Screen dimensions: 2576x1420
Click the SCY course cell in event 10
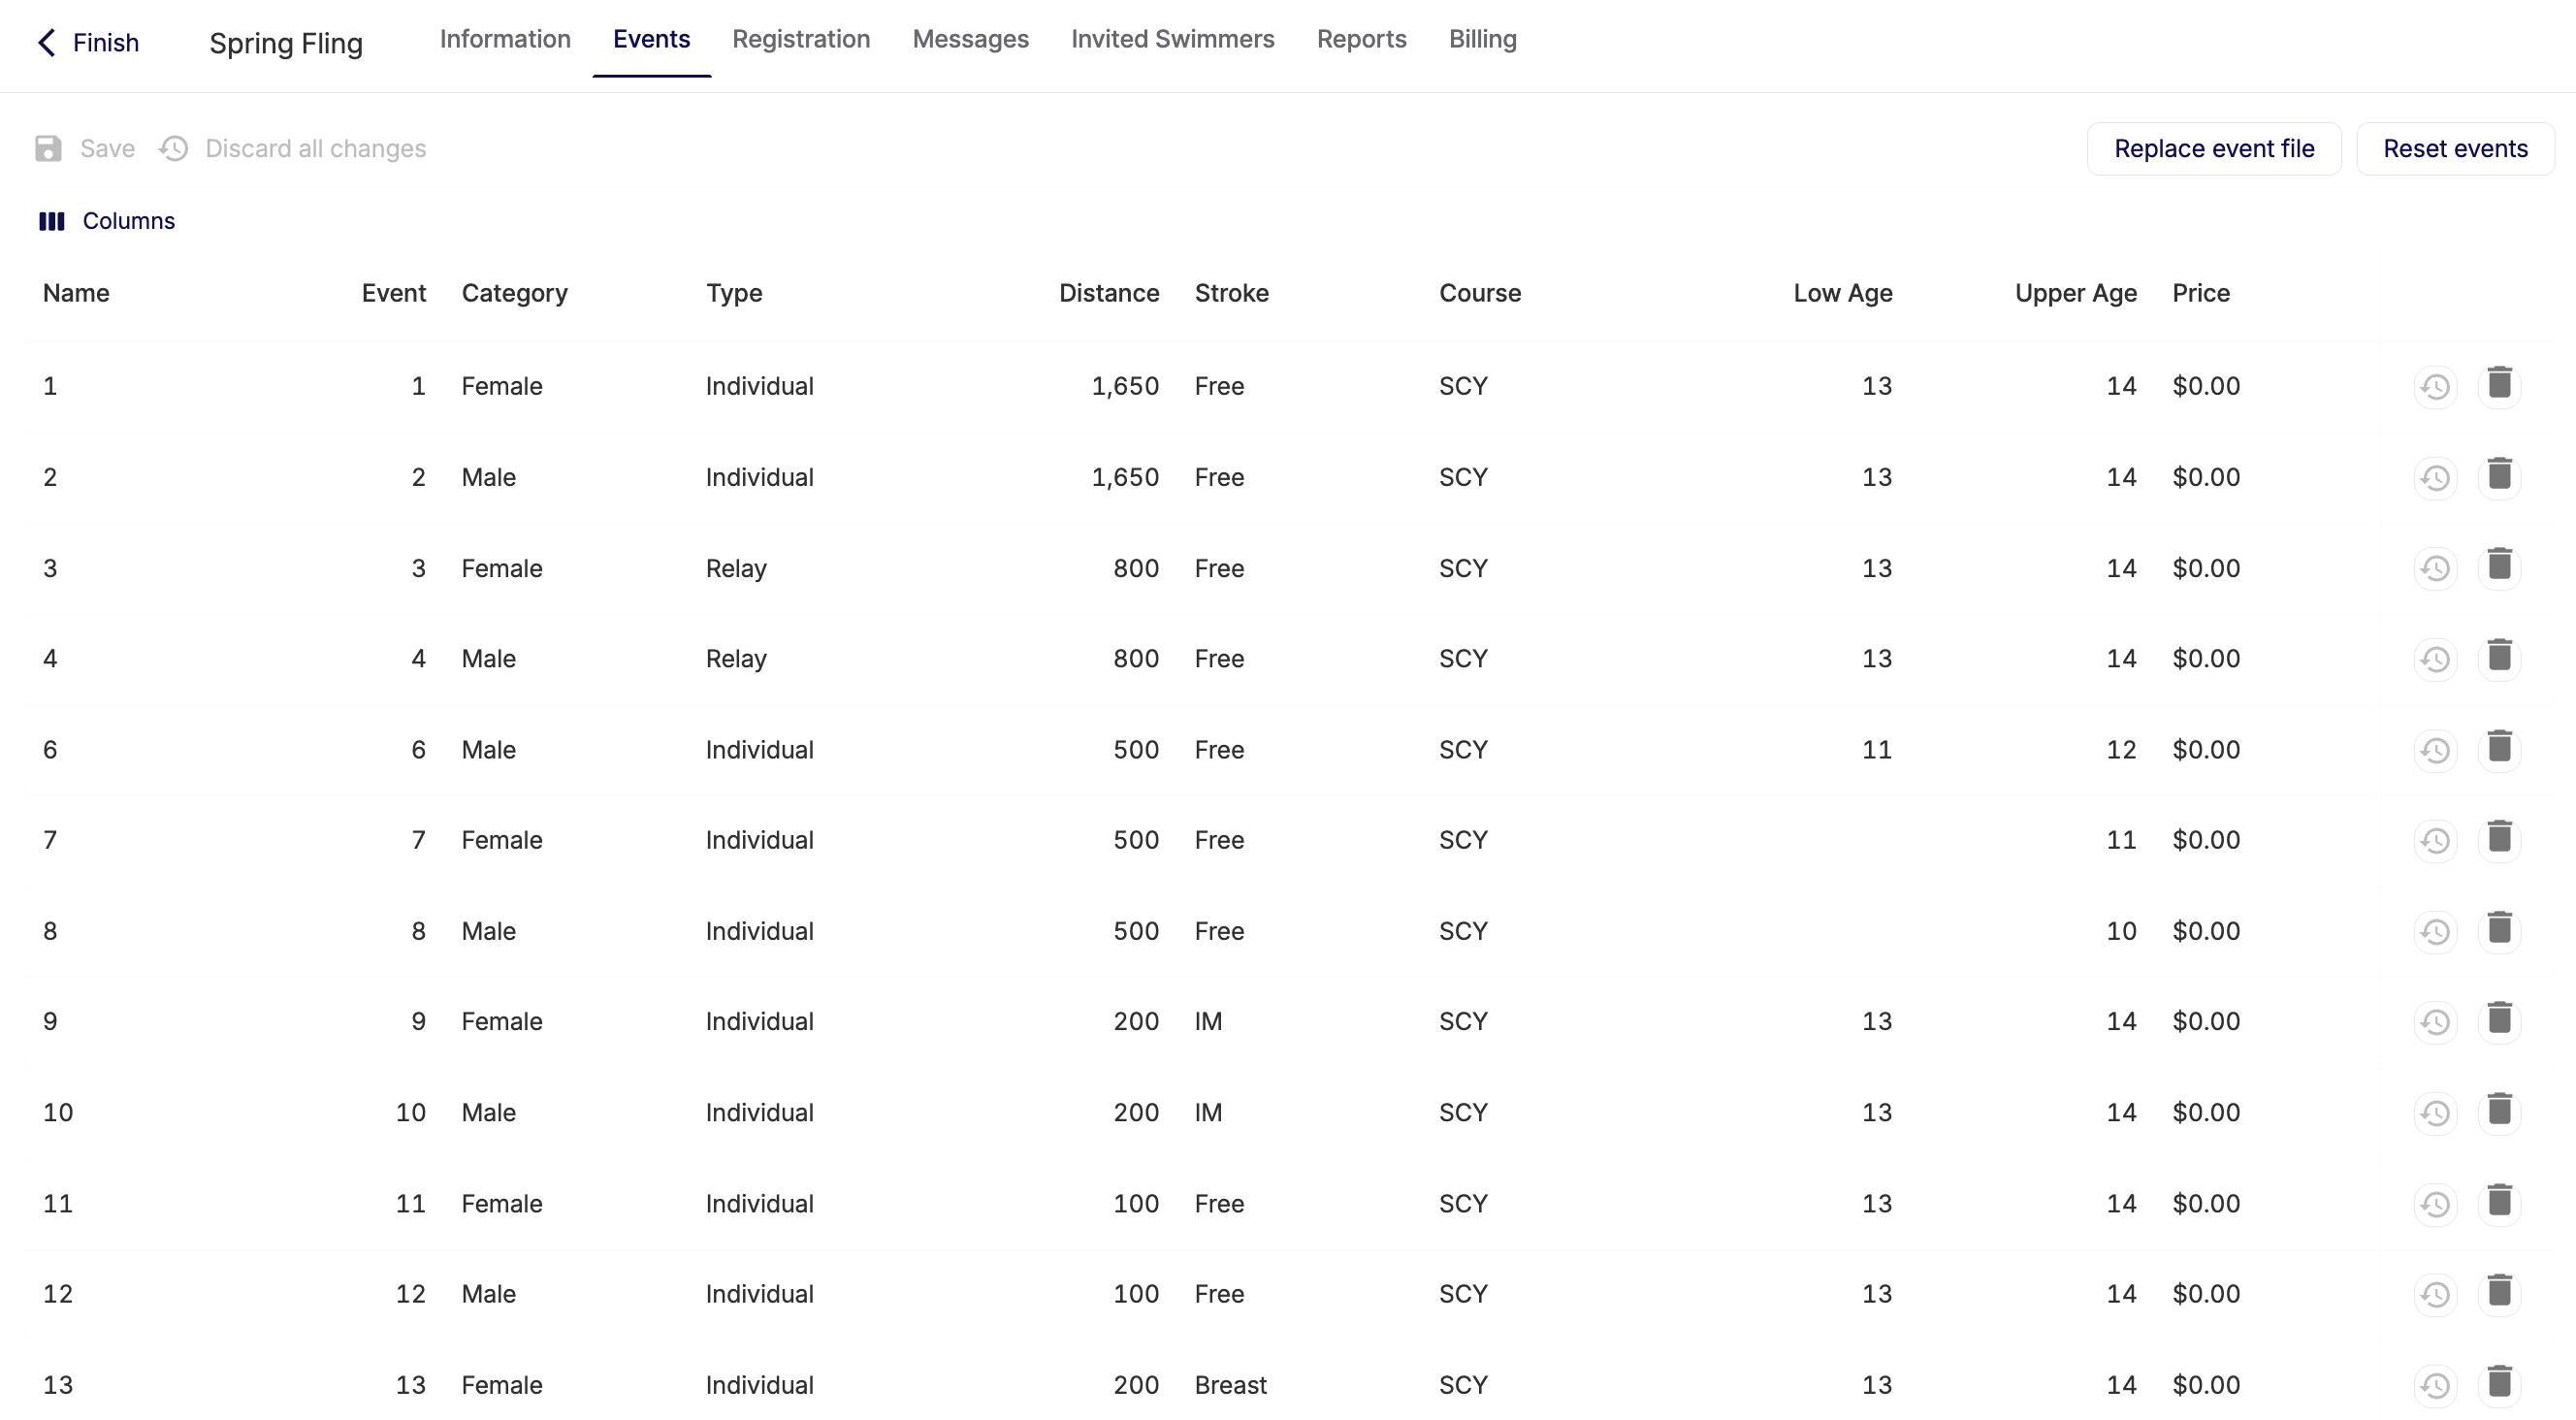coord(1463,1112)
